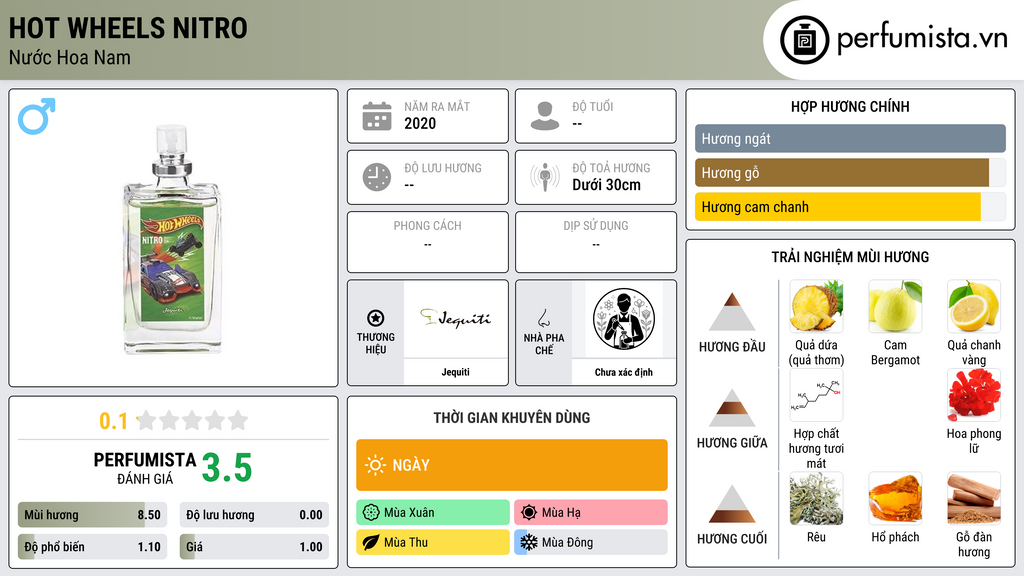Click the green 3.5 Perfumista score
Screen dimensions: 1024x576
[227, 468]
